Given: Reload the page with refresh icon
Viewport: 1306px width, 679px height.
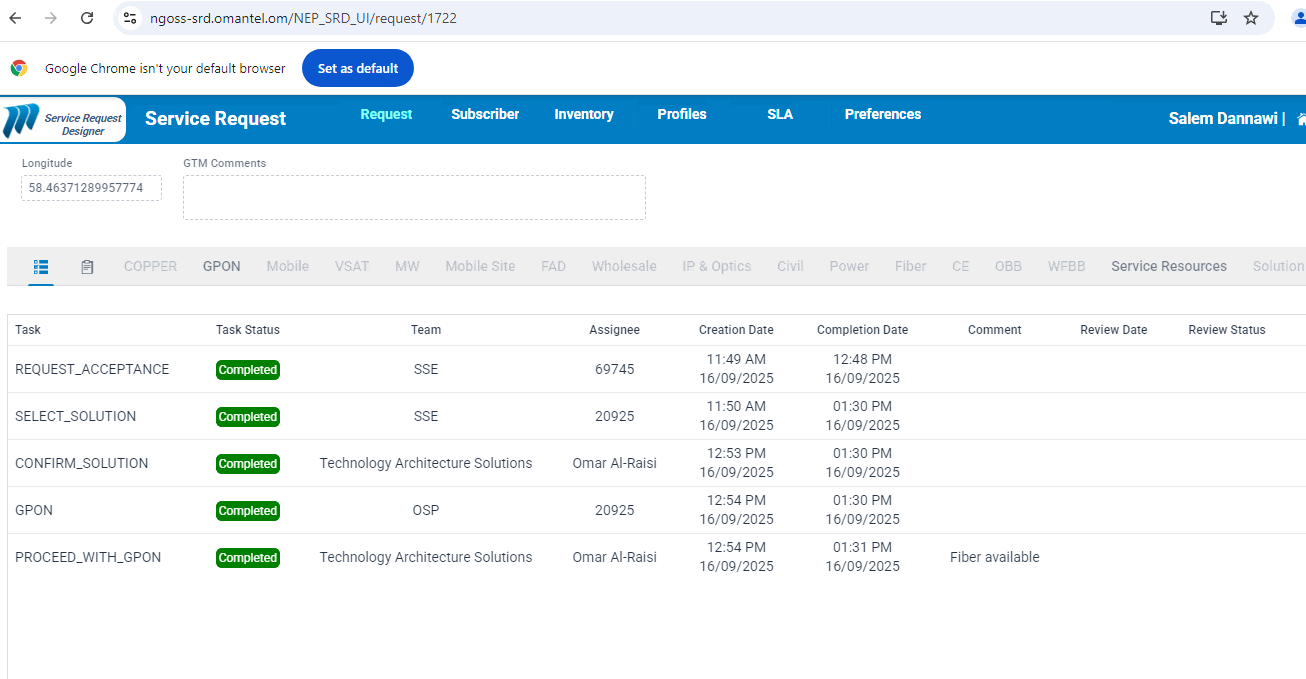Looking at the screenshot, I should tap(87, 18).
